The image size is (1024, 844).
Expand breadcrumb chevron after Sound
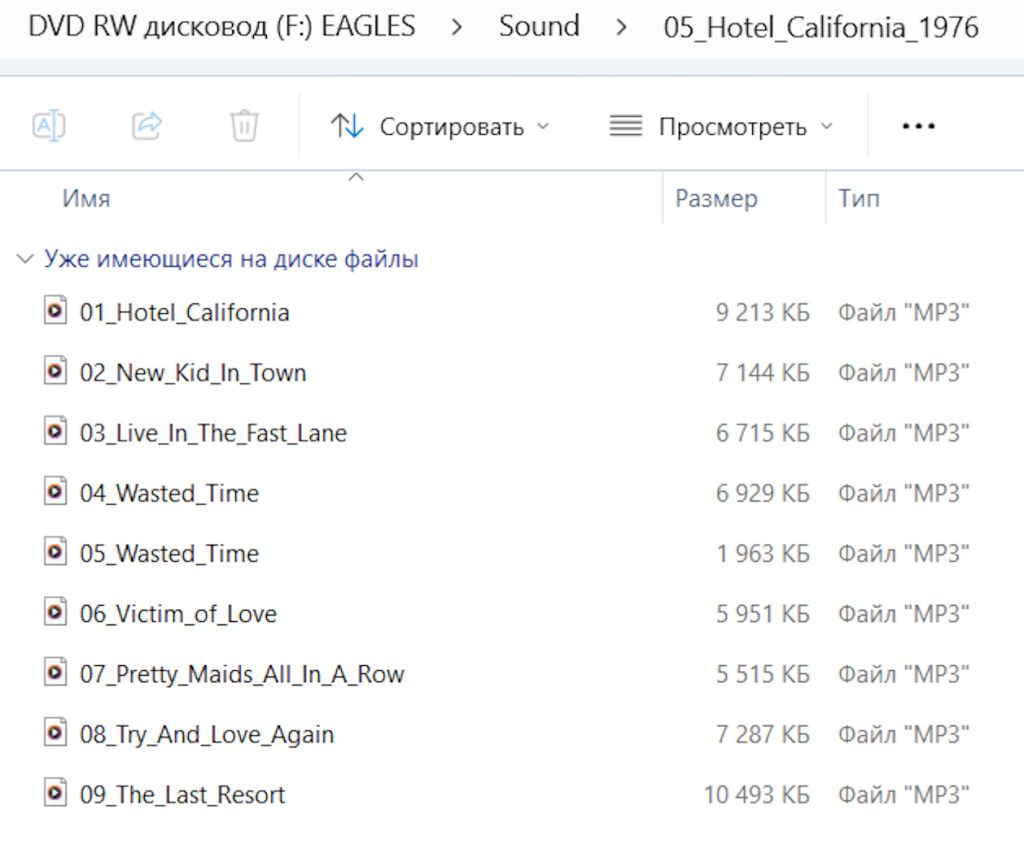pos(621,27)
